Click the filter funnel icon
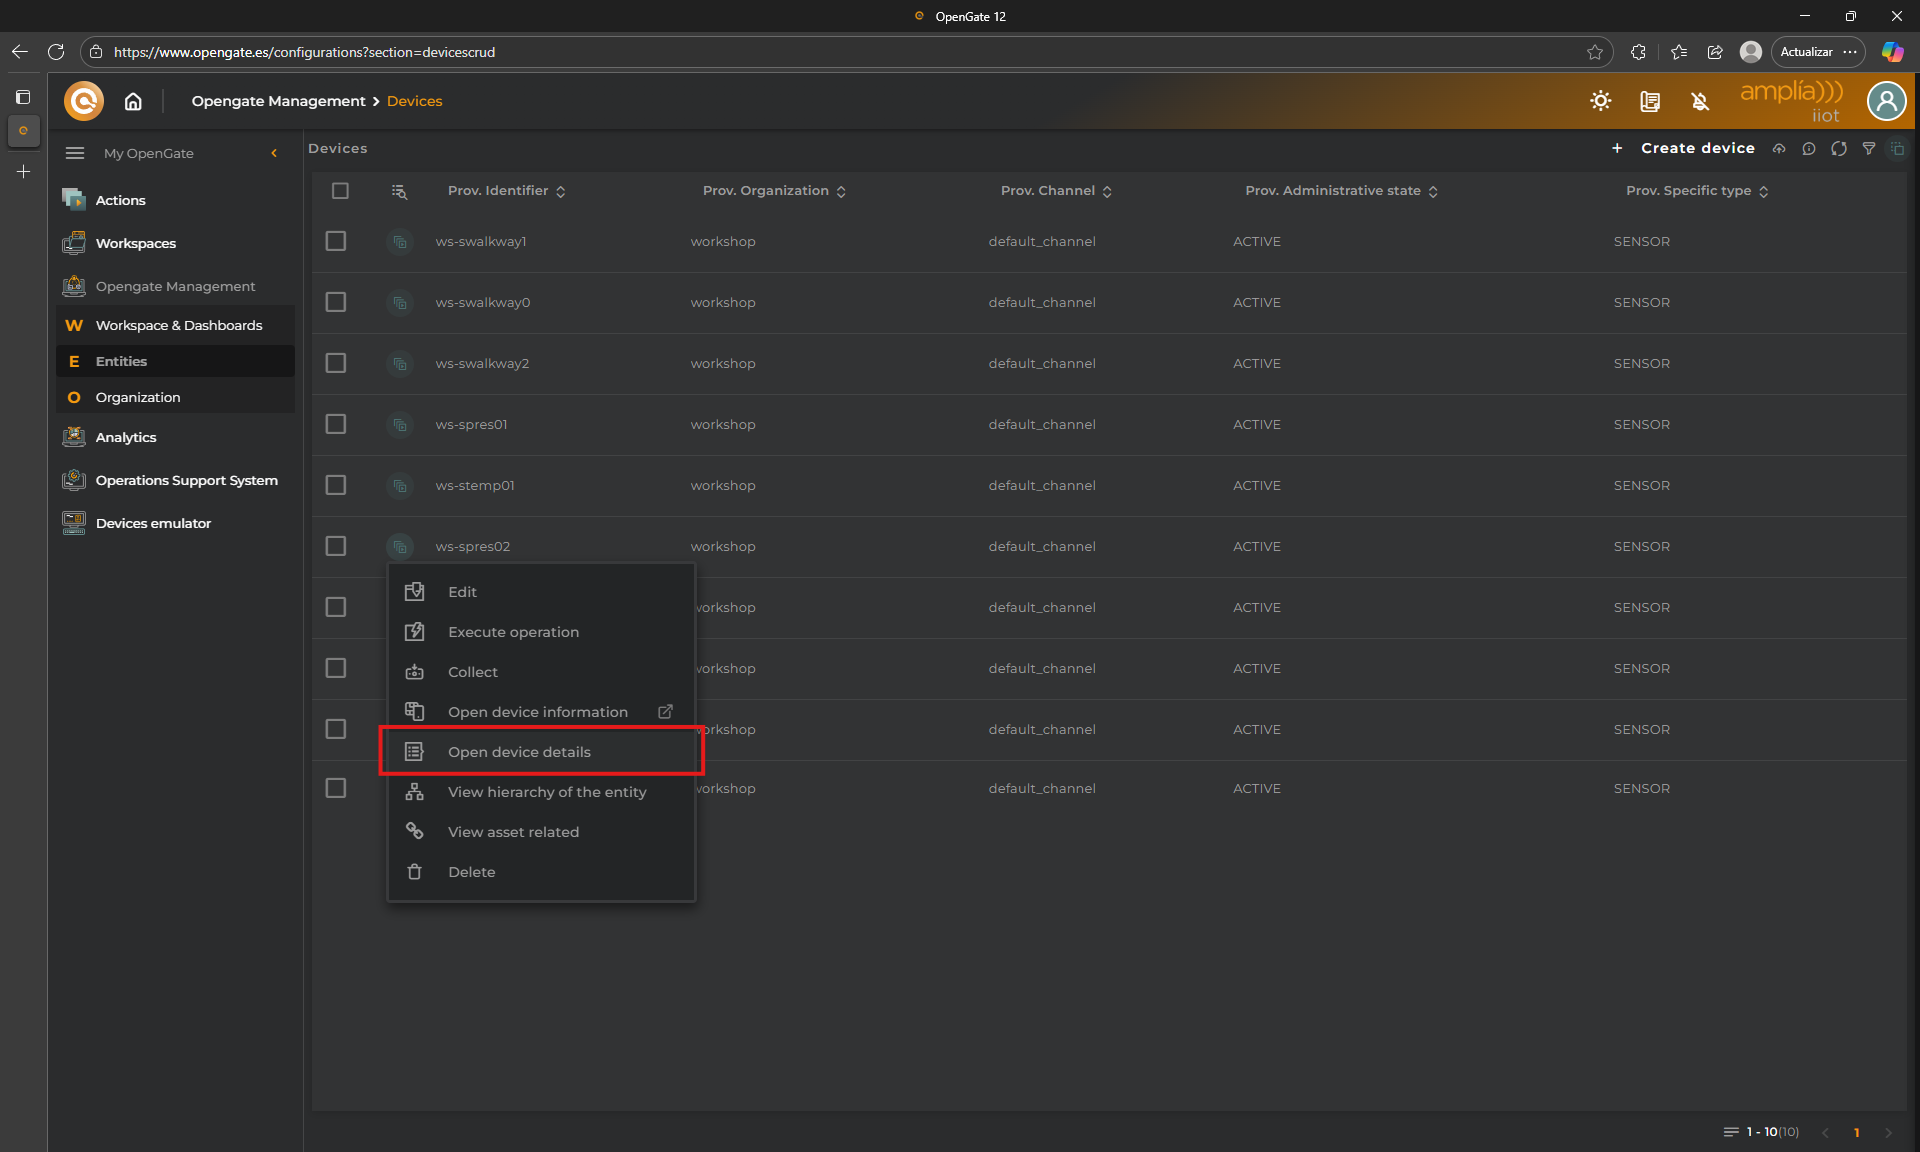The image size is (1920, 1152). coord(1868,148)
